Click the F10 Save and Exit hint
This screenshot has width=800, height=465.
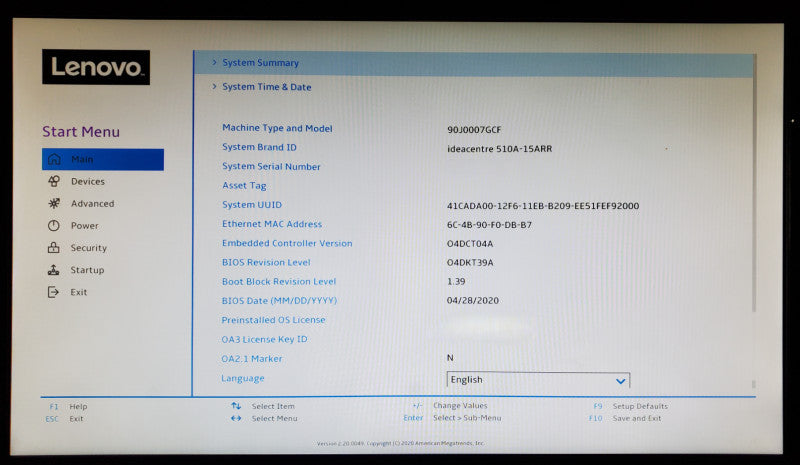[625, 418]
